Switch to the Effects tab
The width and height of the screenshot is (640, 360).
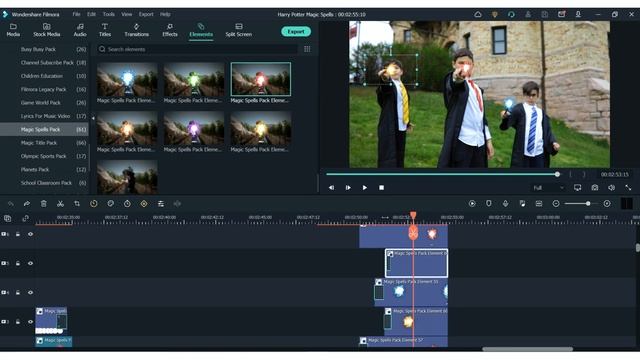click(170, 30)
